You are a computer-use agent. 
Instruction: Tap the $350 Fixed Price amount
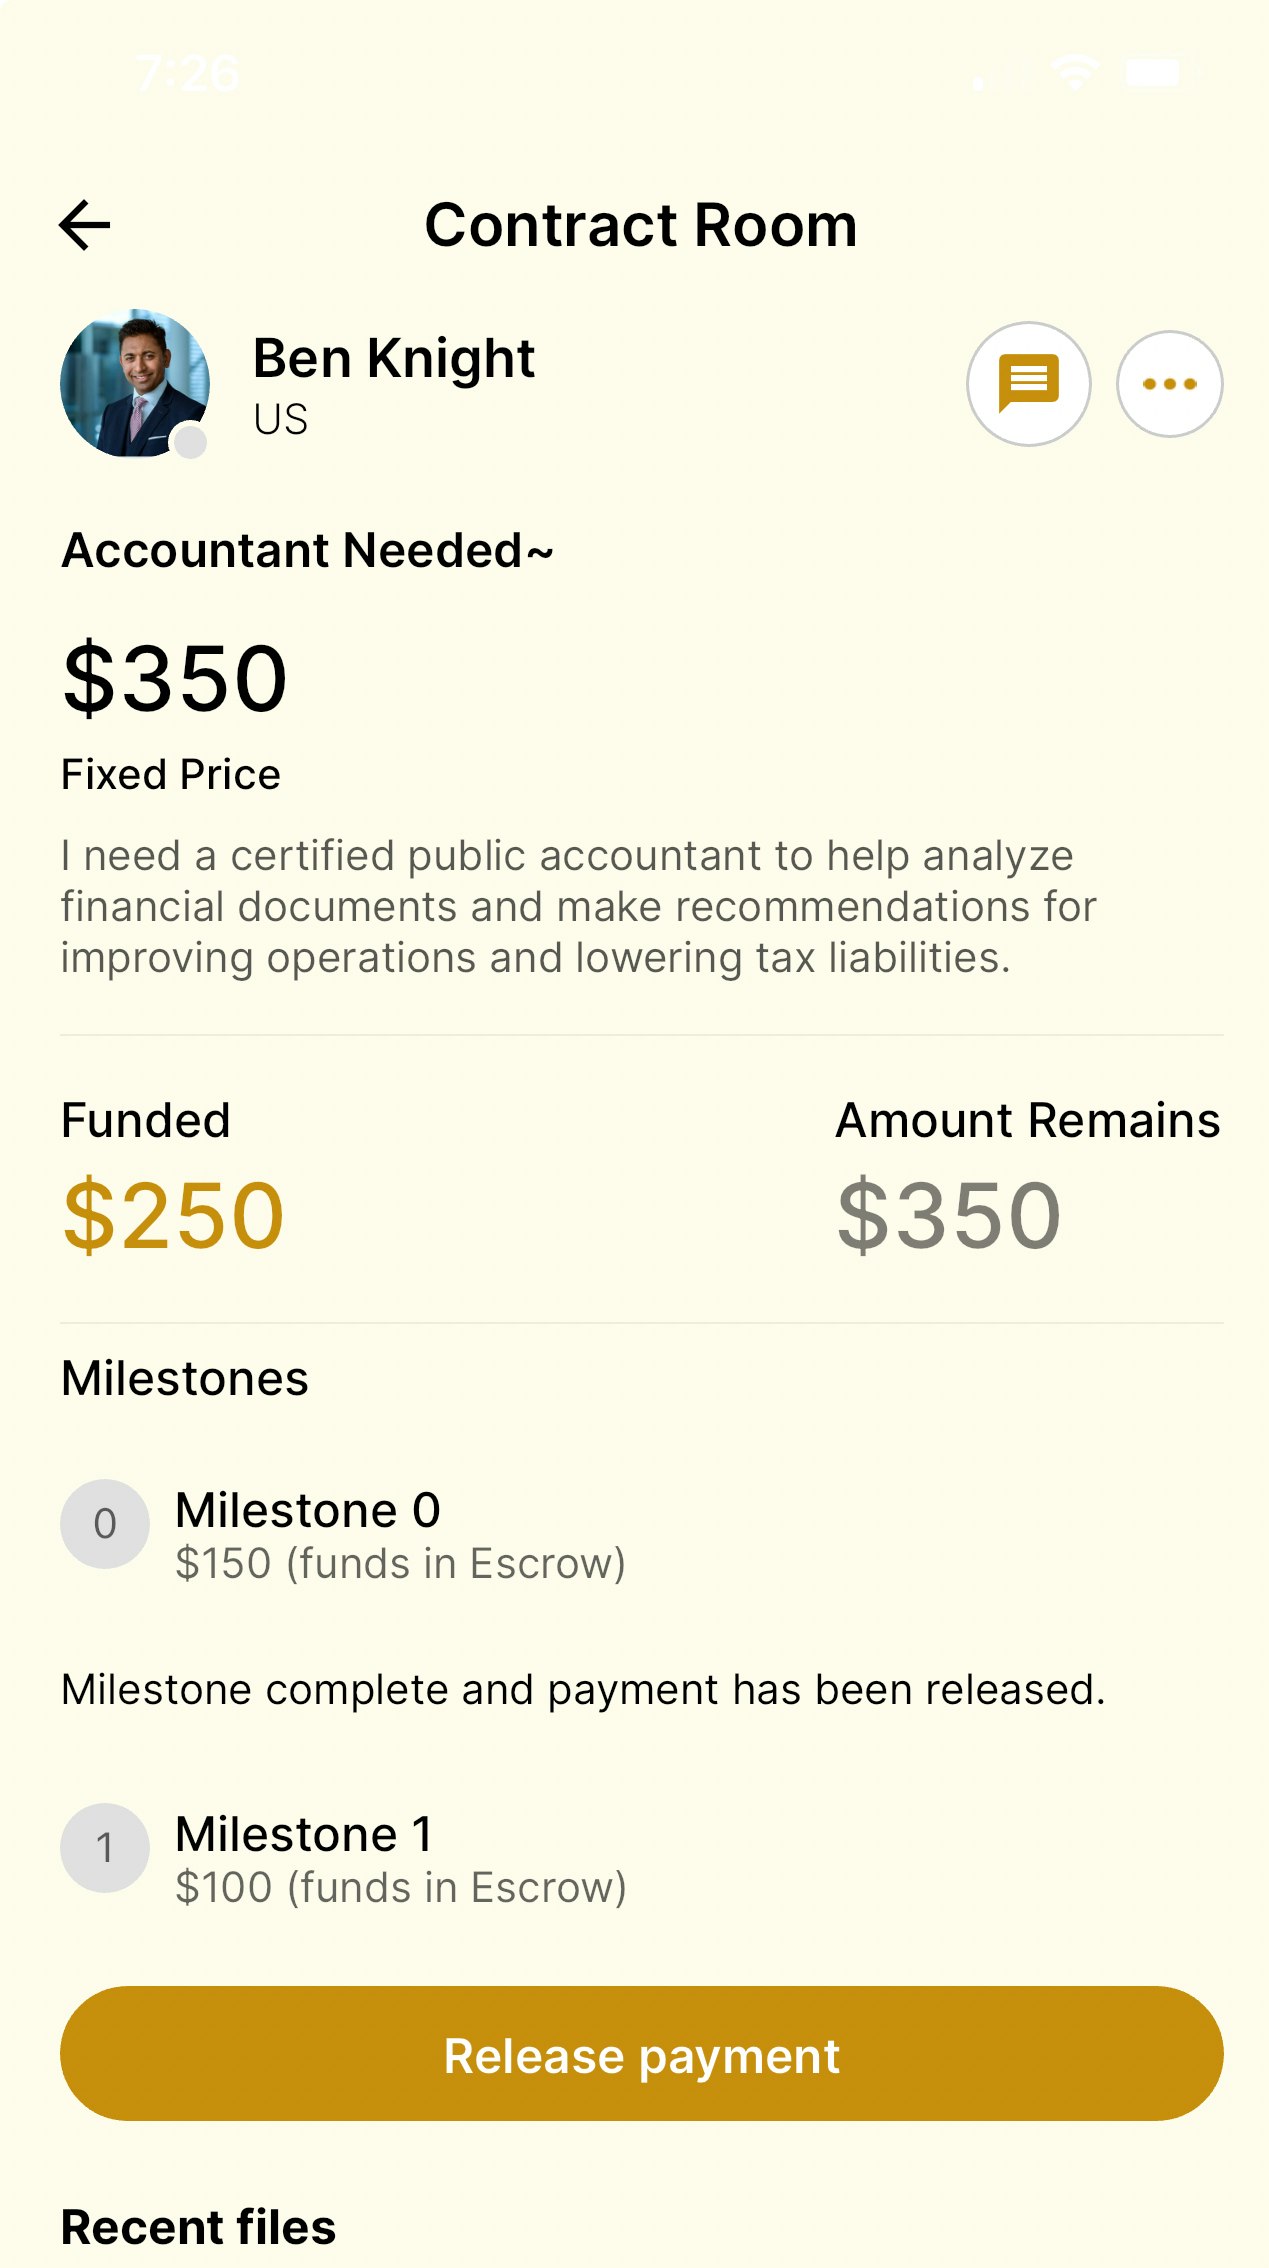(x=175, y=678)
